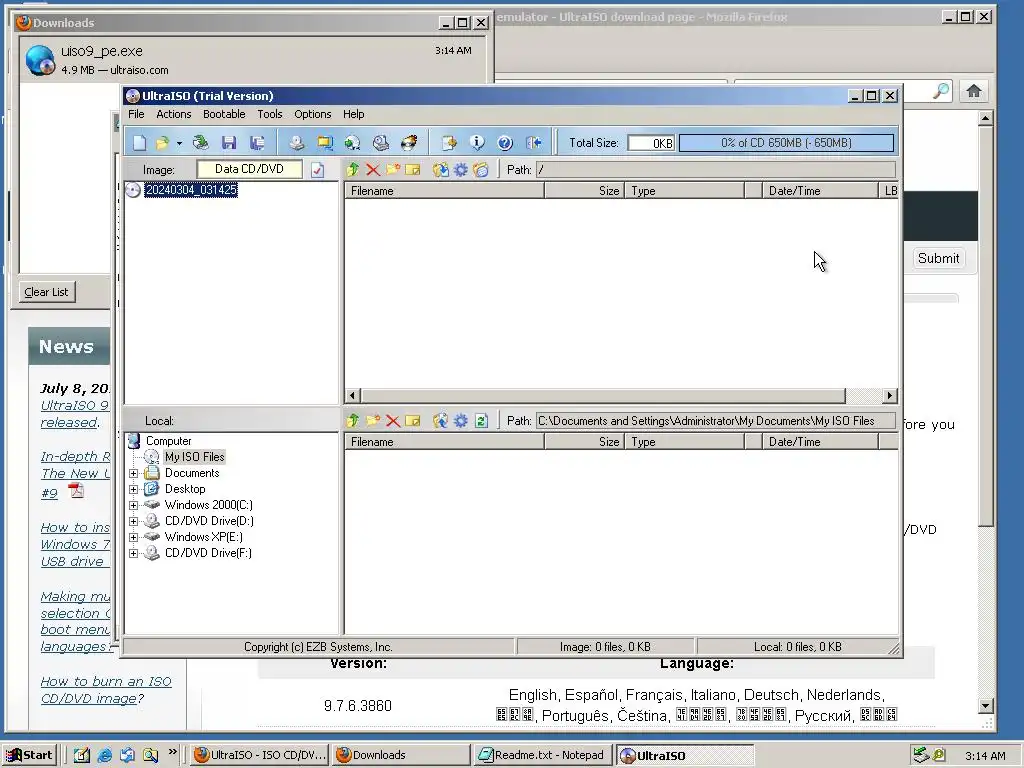Switch to Readme.txt - Notepad taskbar button
This screenshot has width=1024, height=768.
point(542,756)
